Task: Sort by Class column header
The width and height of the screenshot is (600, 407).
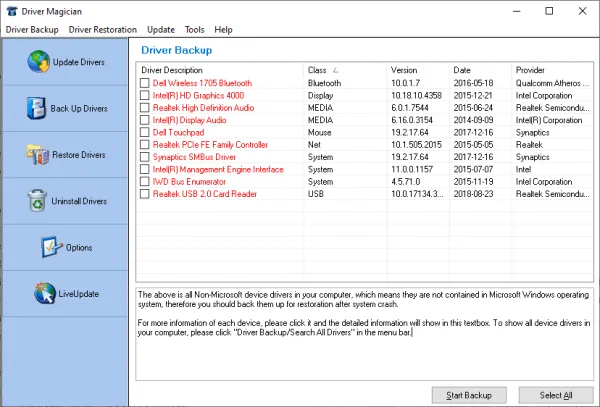Action: coord(345,70)
